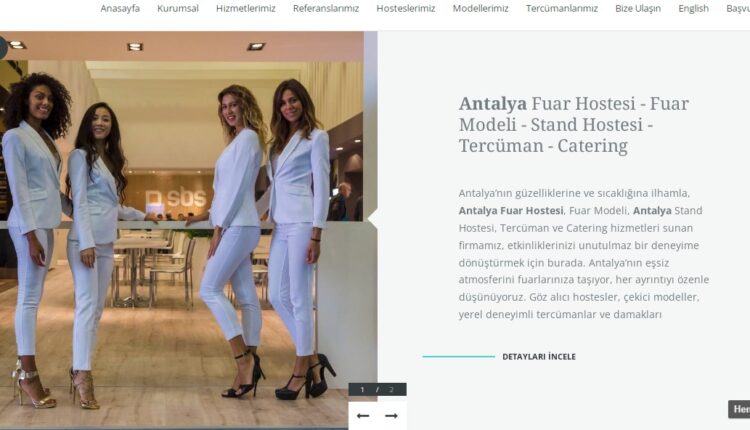Open Bize Ulaşın contact page

[638, 9]
